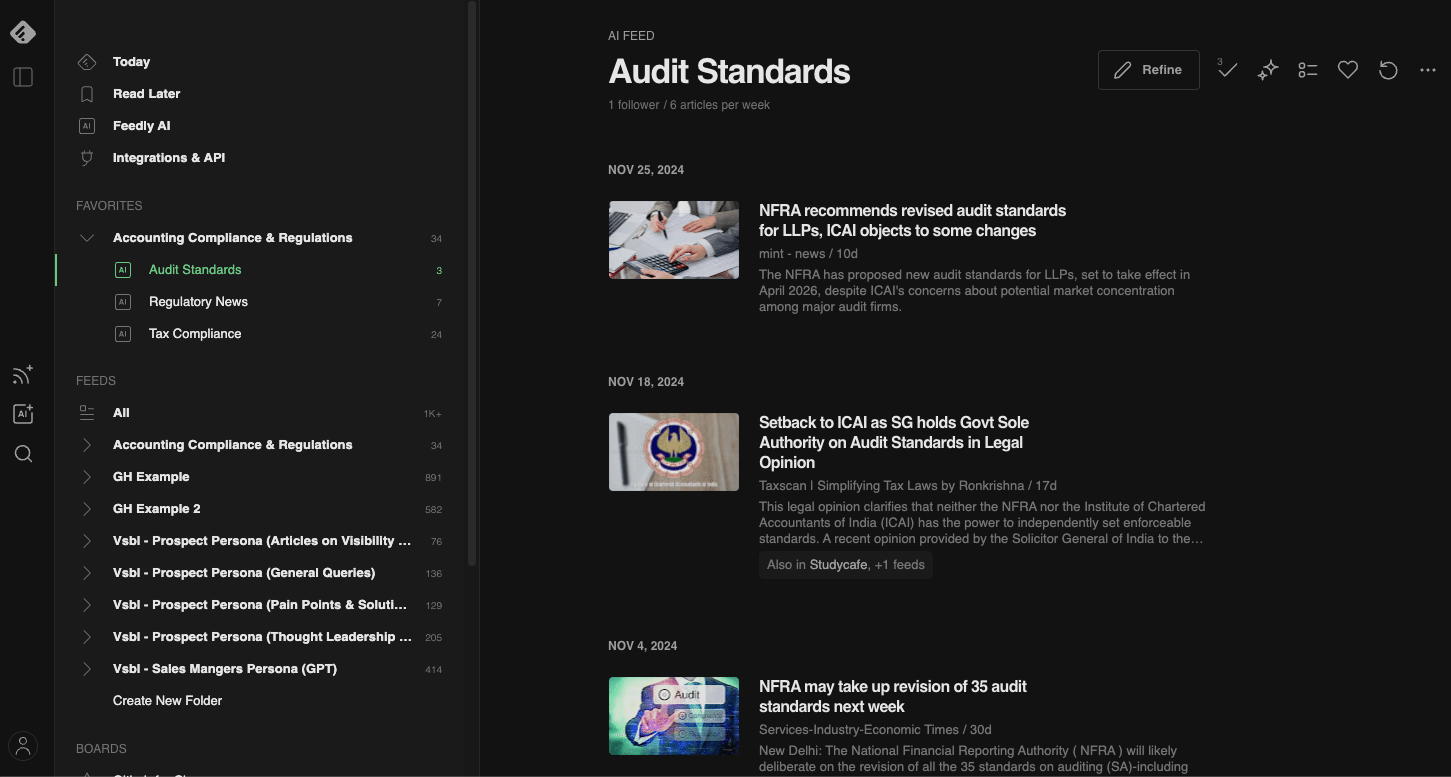Click the Studycafe source link
This screenshot has width=1451, height=777.
coord(838,565)
